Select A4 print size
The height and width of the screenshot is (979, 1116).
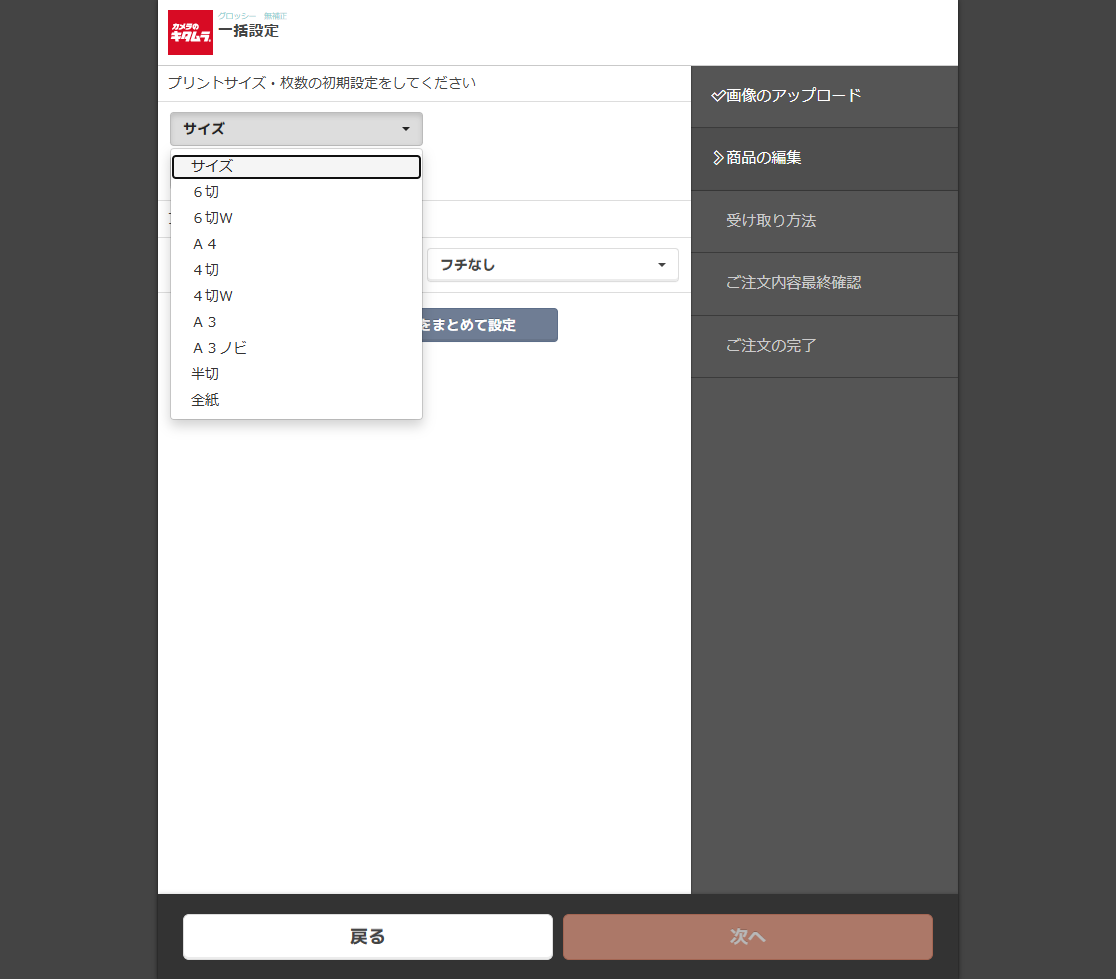coord(205,244)
